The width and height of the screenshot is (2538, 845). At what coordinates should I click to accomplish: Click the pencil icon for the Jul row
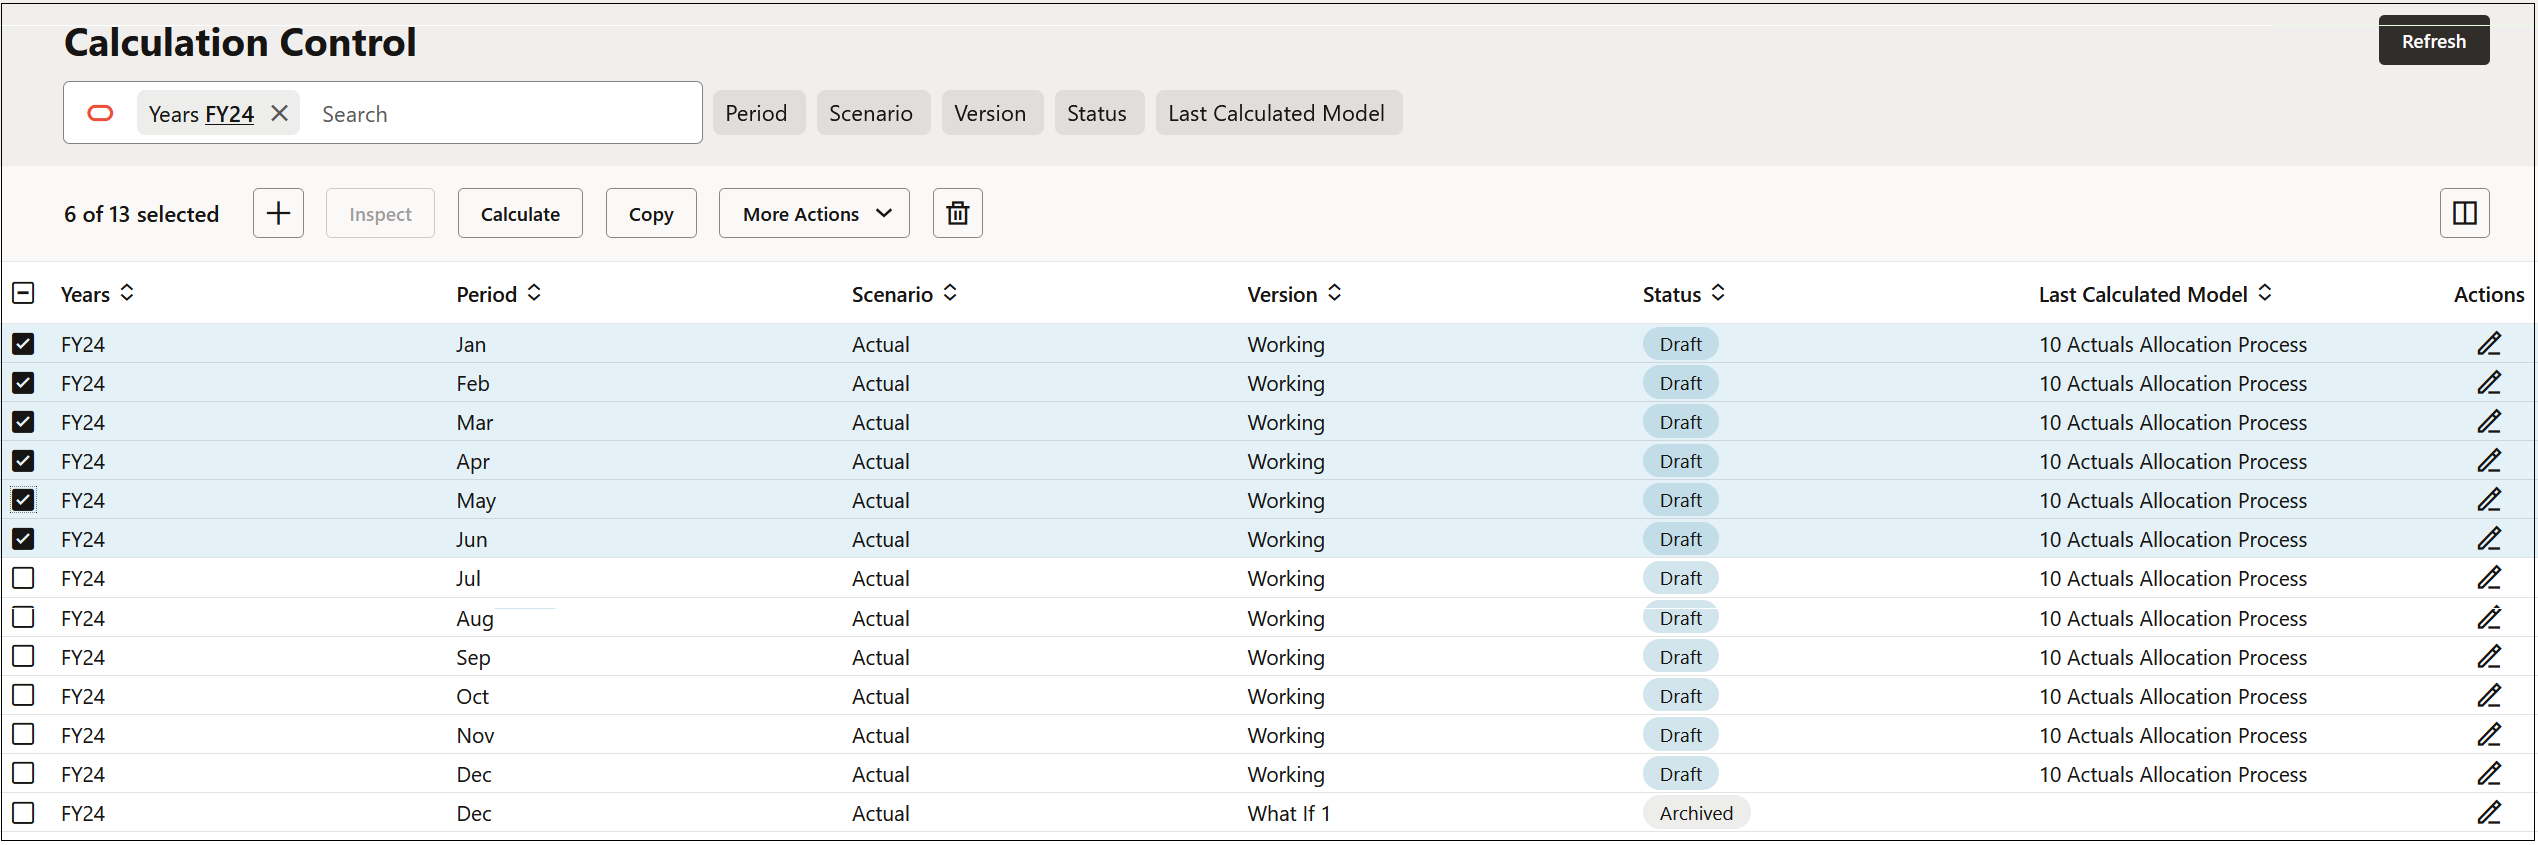[2489, 578]
